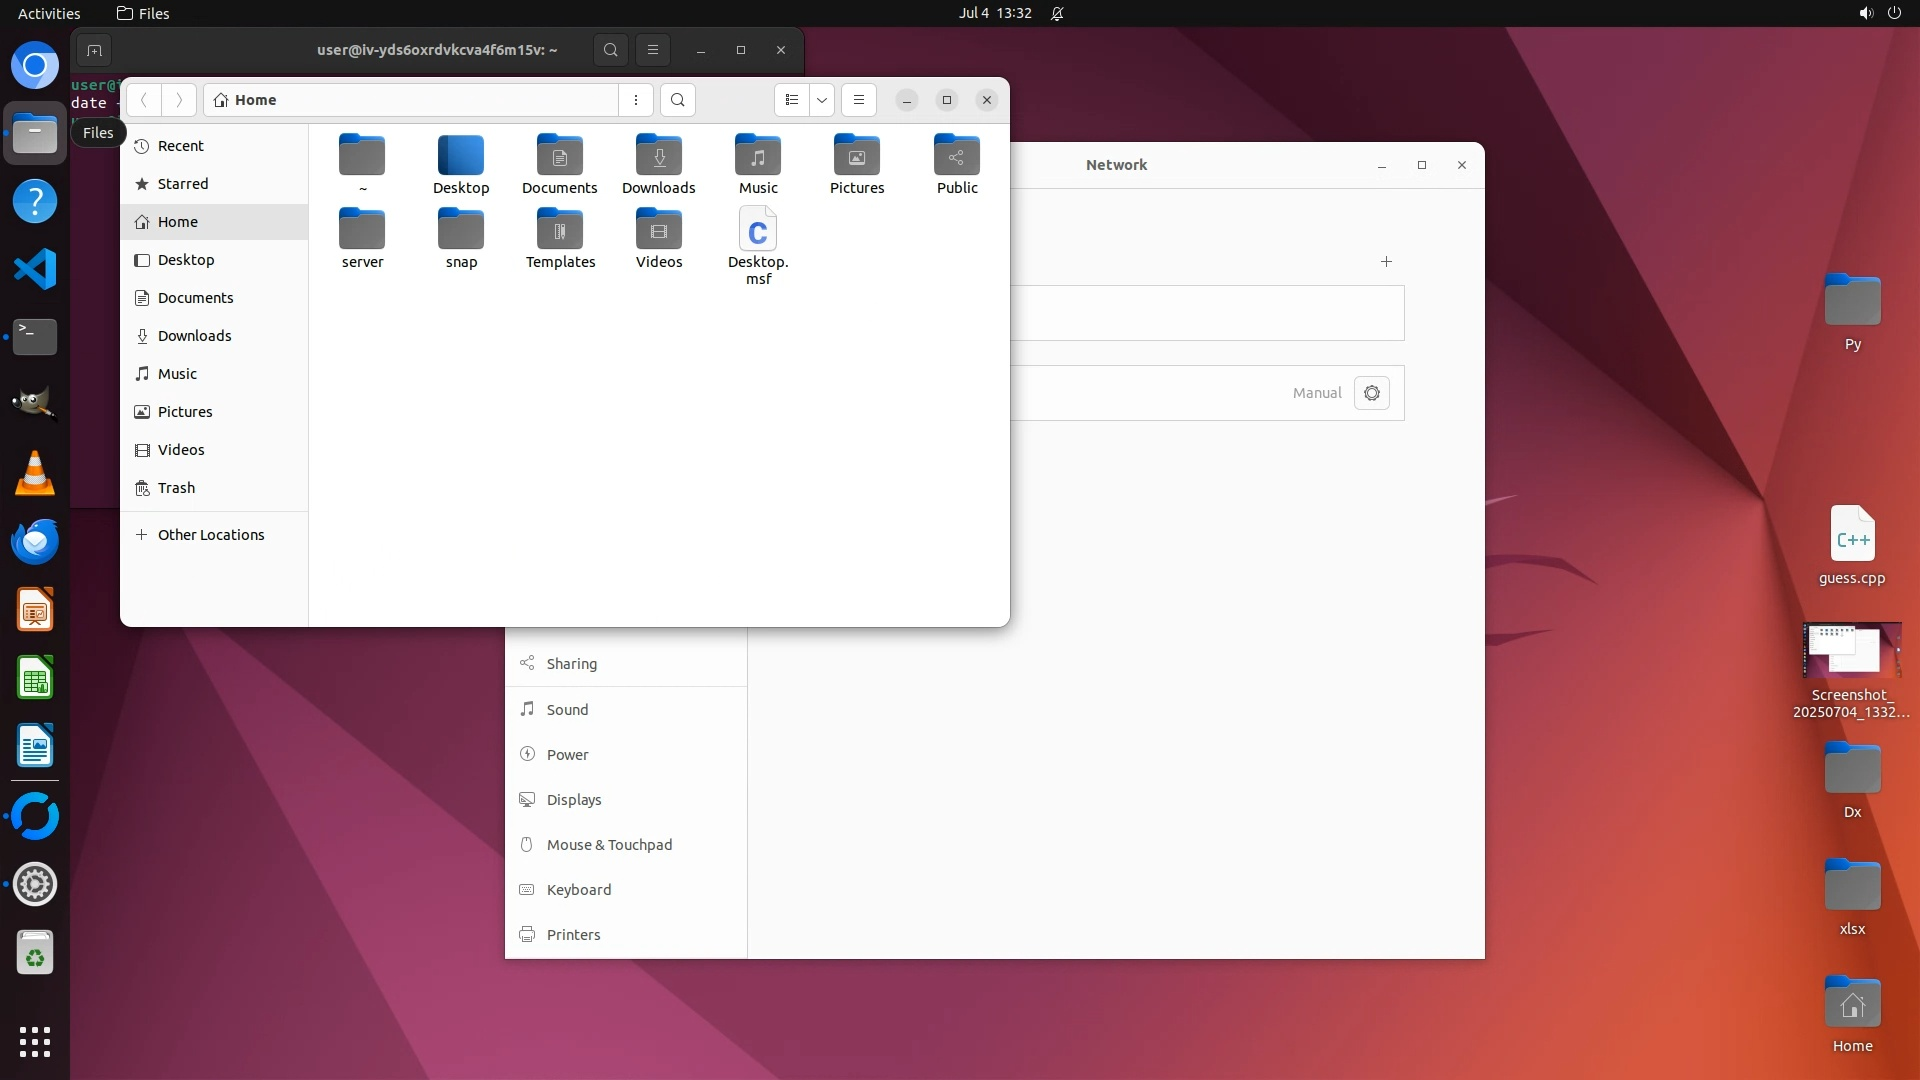The width and height of the screenshot is (1920, 1080).
Task: Click the terminal search icon
Action: point(610,50)
